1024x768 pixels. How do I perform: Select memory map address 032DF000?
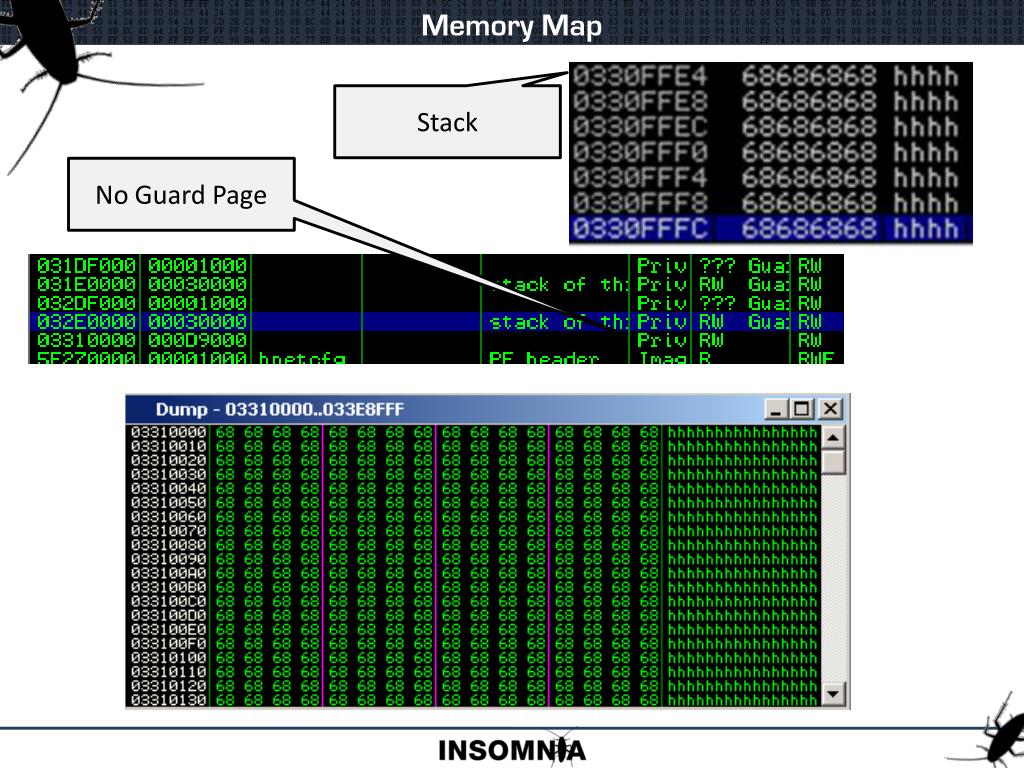86,303
